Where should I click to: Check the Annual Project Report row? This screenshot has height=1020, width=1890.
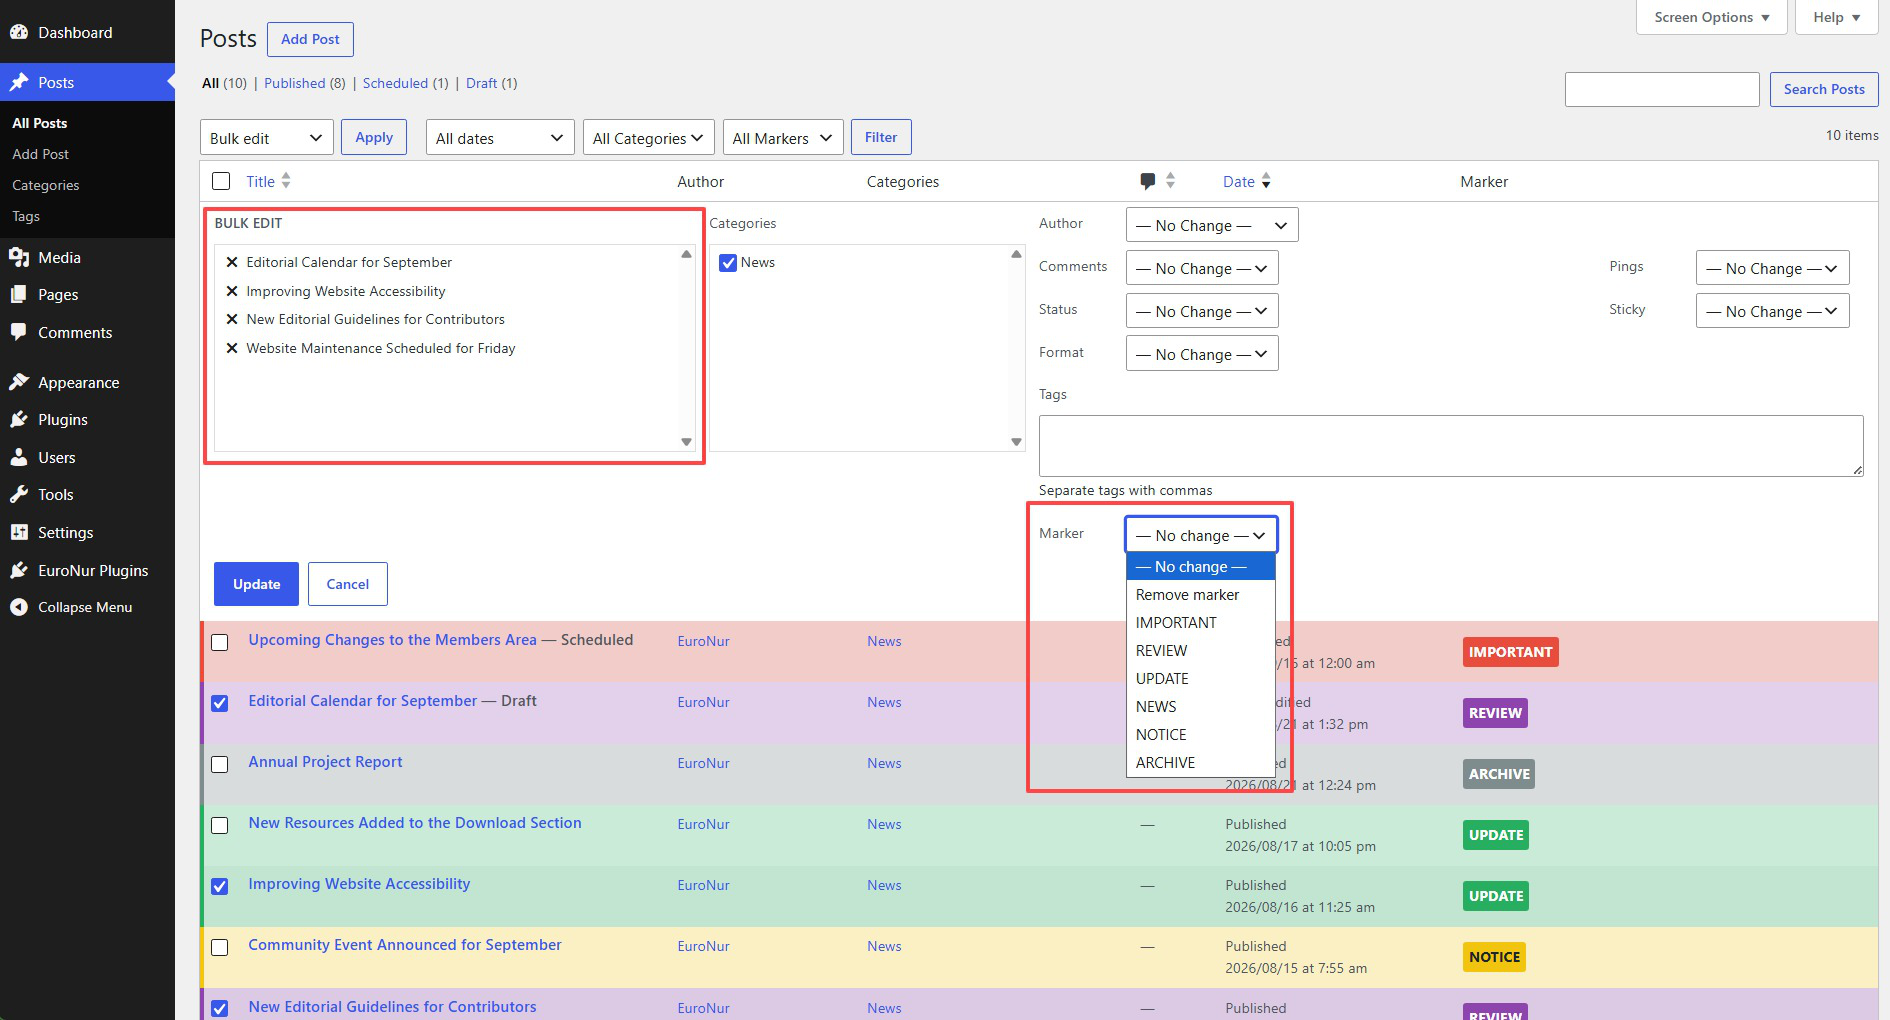point(220,764)
